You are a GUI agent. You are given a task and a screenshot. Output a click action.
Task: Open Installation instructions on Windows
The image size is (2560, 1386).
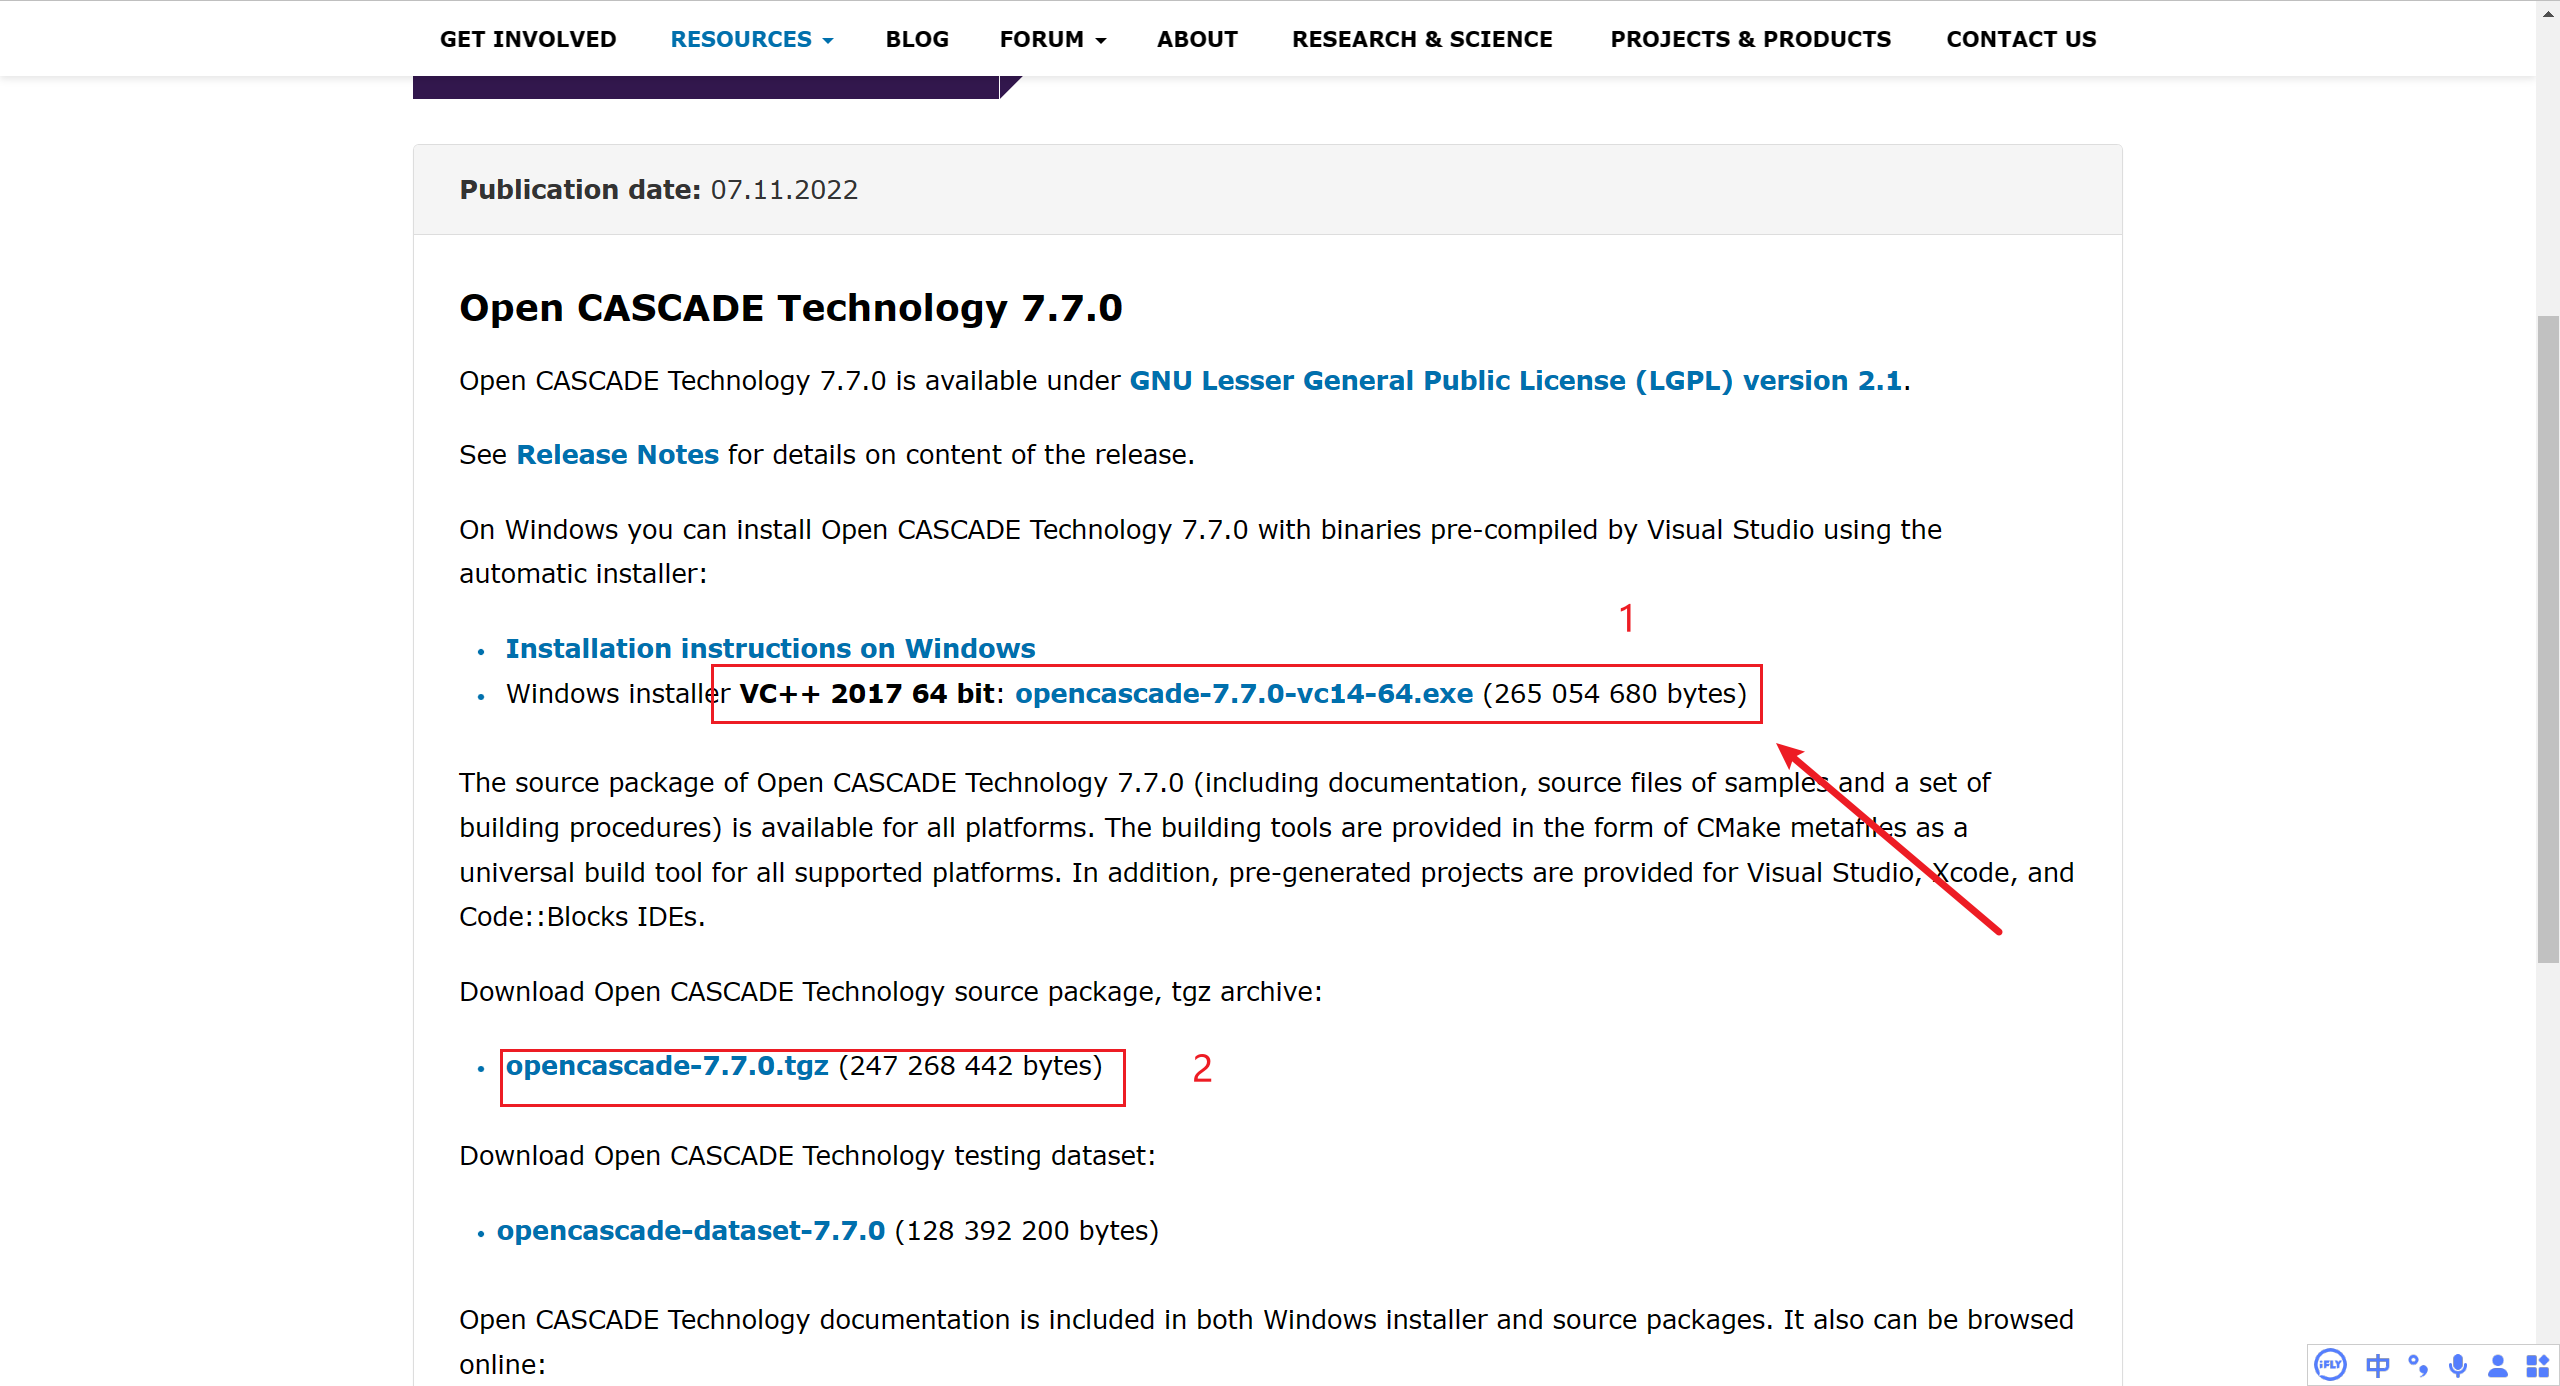pos(770,648)
